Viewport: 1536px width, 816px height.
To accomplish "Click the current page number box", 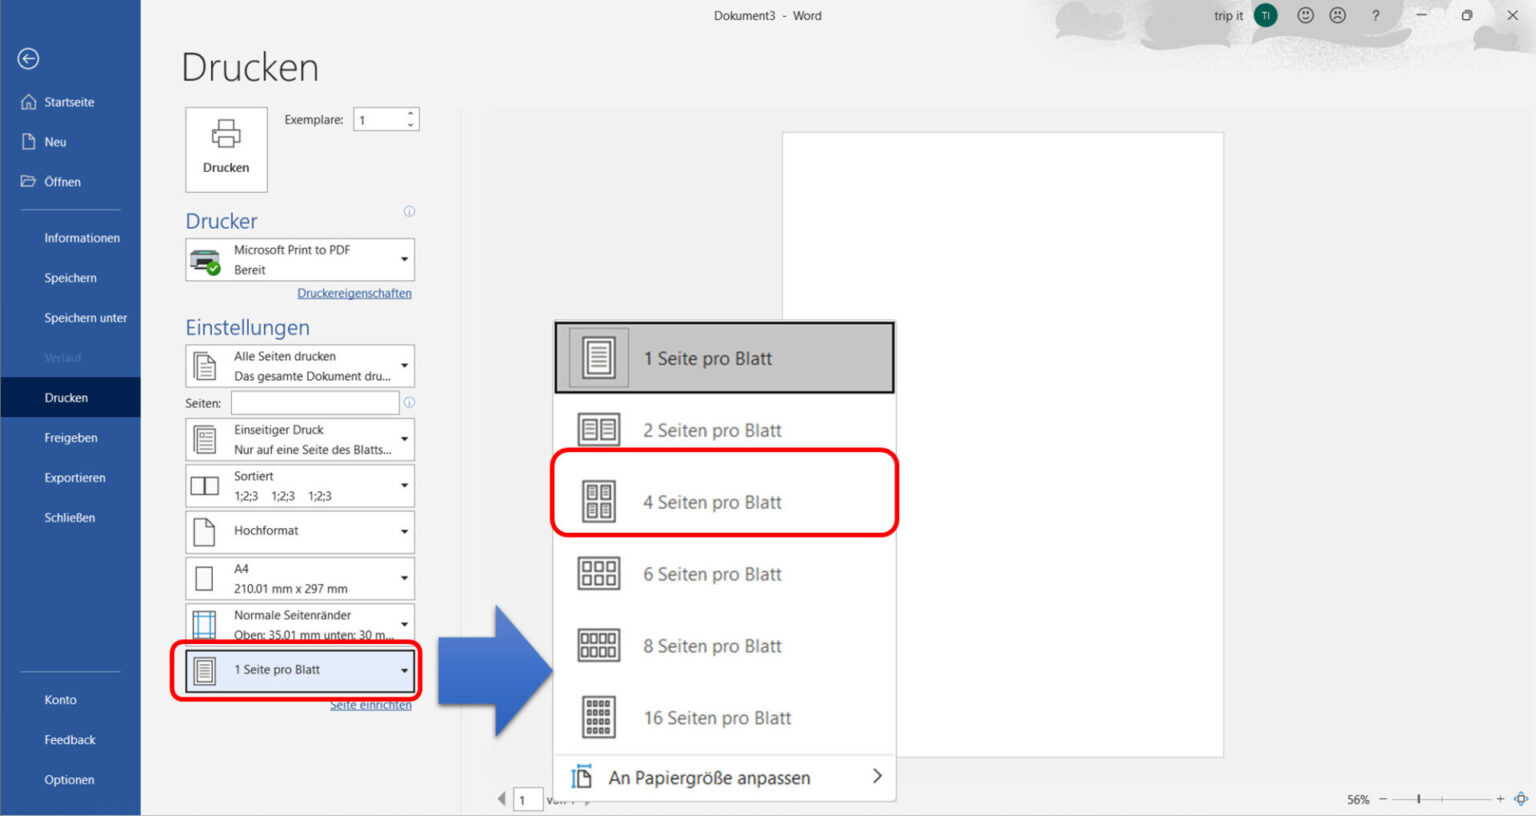I will (x=527, y=800).
